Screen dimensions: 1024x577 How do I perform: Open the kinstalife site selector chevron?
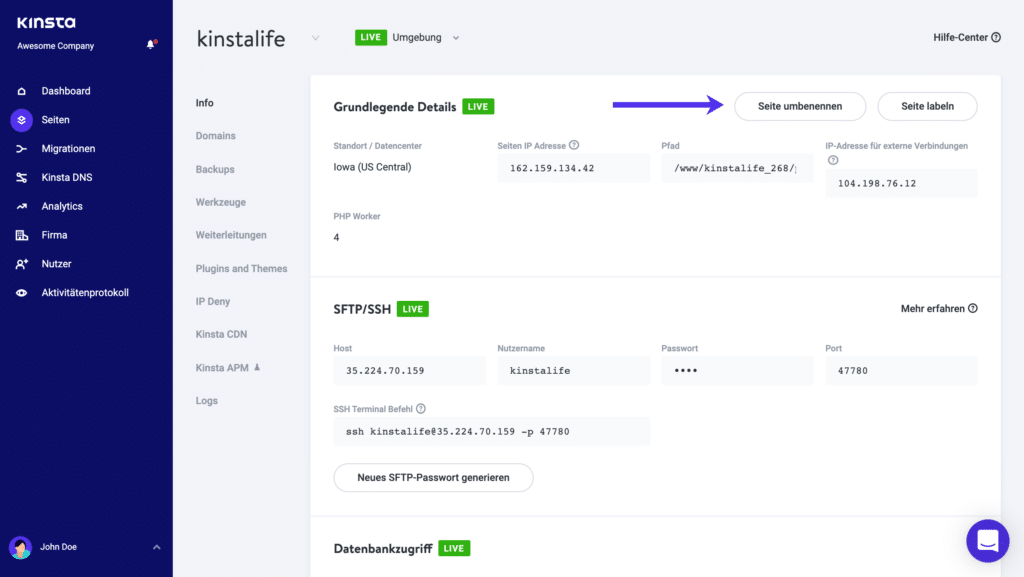click(x=315, y=37)
